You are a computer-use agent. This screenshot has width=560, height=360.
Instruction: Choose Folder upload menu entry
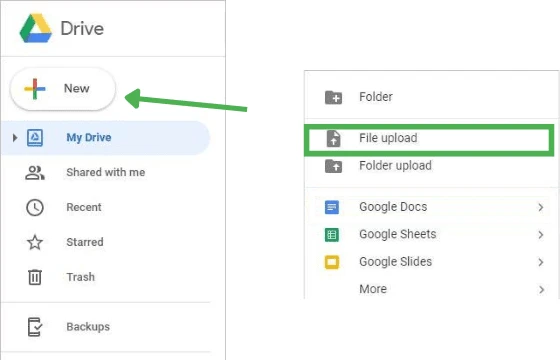click(x=431, y=166)
